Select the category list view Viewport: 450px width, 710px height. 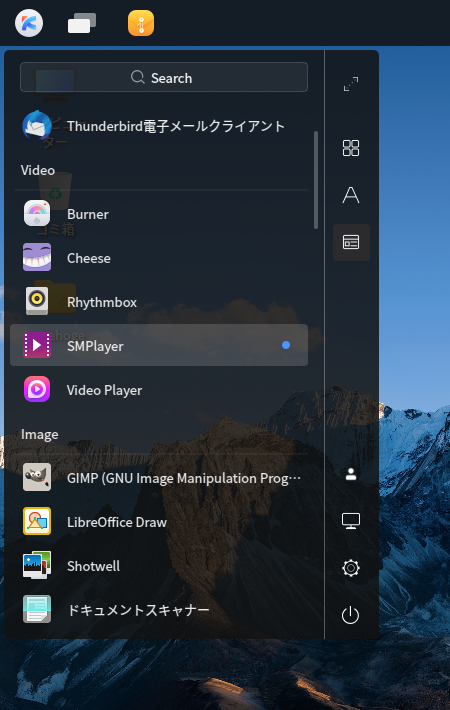pyautogui.click(x=351, y=242)
